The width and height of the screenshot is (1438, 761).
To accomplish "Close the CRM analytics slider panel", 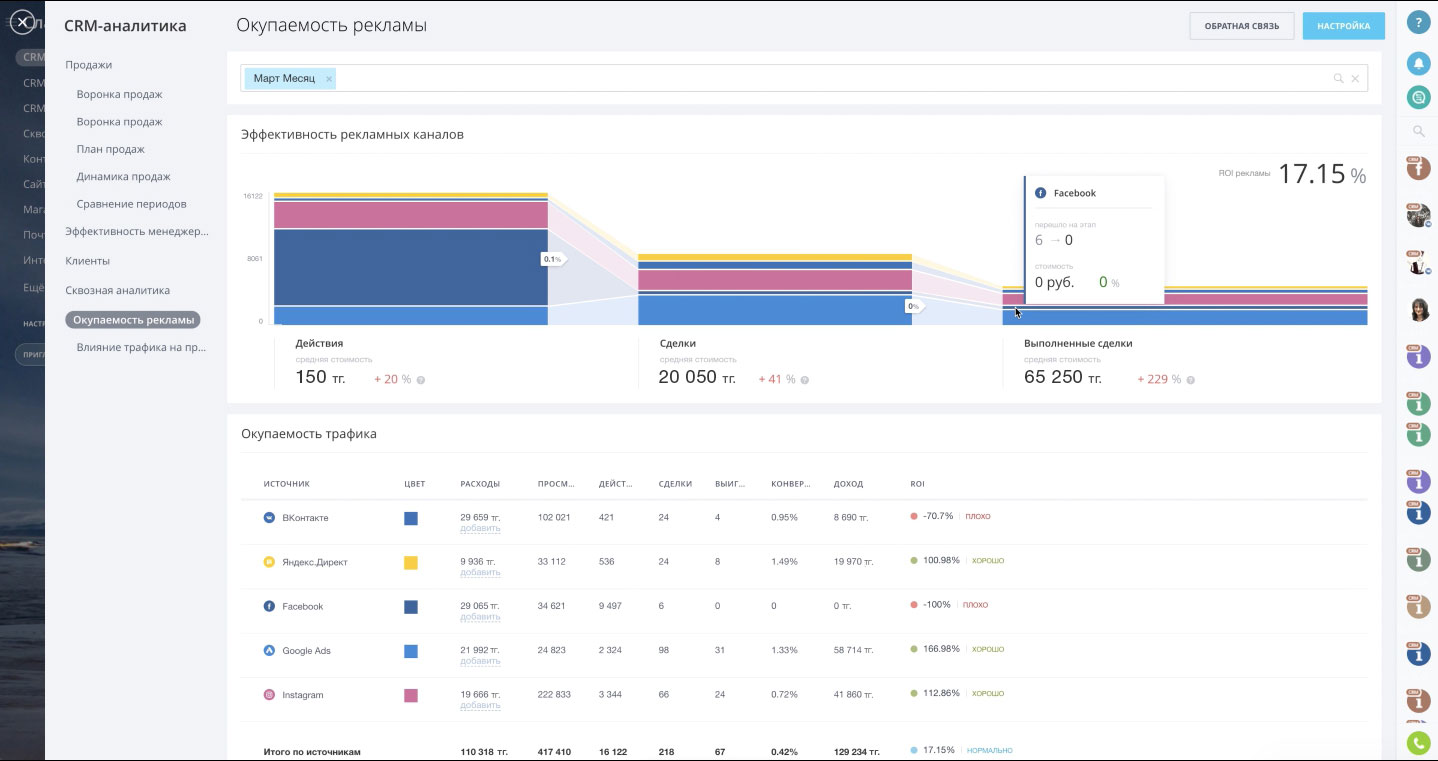I will point(22,22).
